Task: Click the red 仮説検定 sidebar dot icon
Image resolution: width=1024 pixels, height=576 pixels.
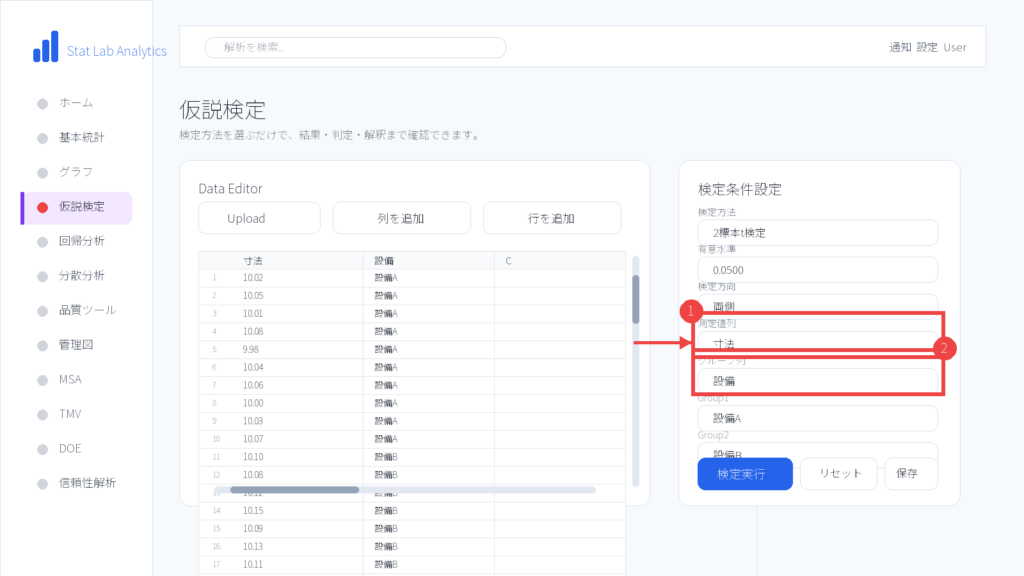Action: click(x=42, y=208)
